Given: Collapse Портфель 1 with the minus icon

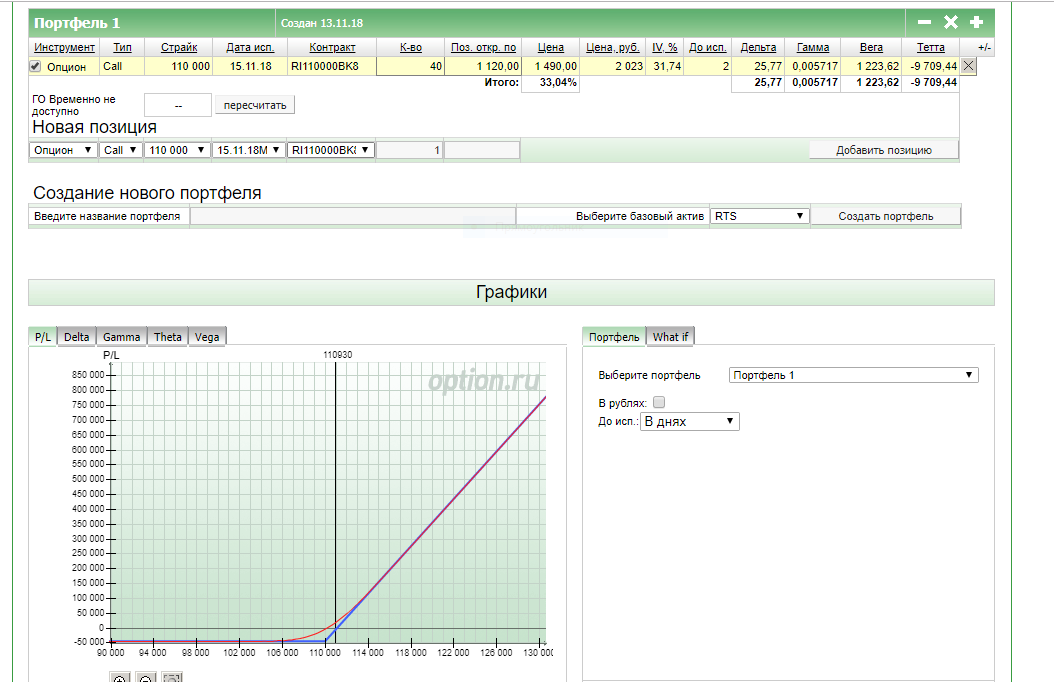Looking at the screenshot, I should coord(924,22).
